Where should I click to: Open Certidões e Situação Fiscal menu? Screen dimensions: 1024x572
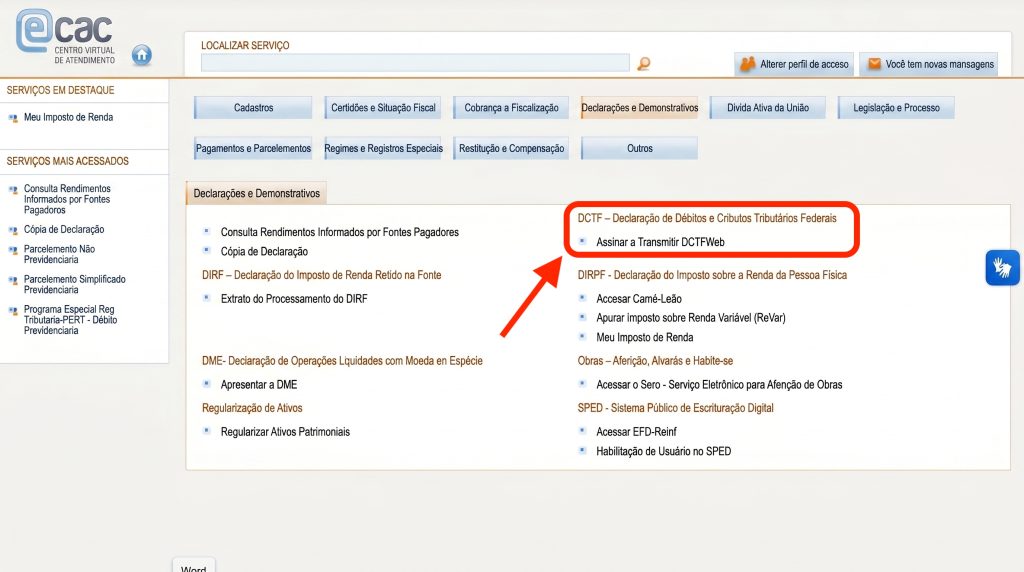[383, 108]
